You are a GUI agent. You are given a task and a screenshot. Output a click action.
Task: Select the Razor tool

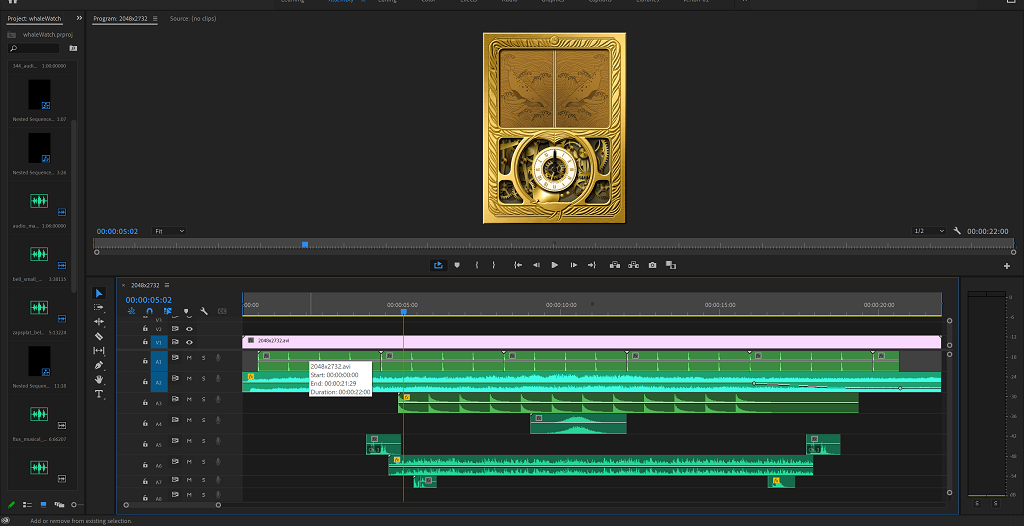point(99,336)
